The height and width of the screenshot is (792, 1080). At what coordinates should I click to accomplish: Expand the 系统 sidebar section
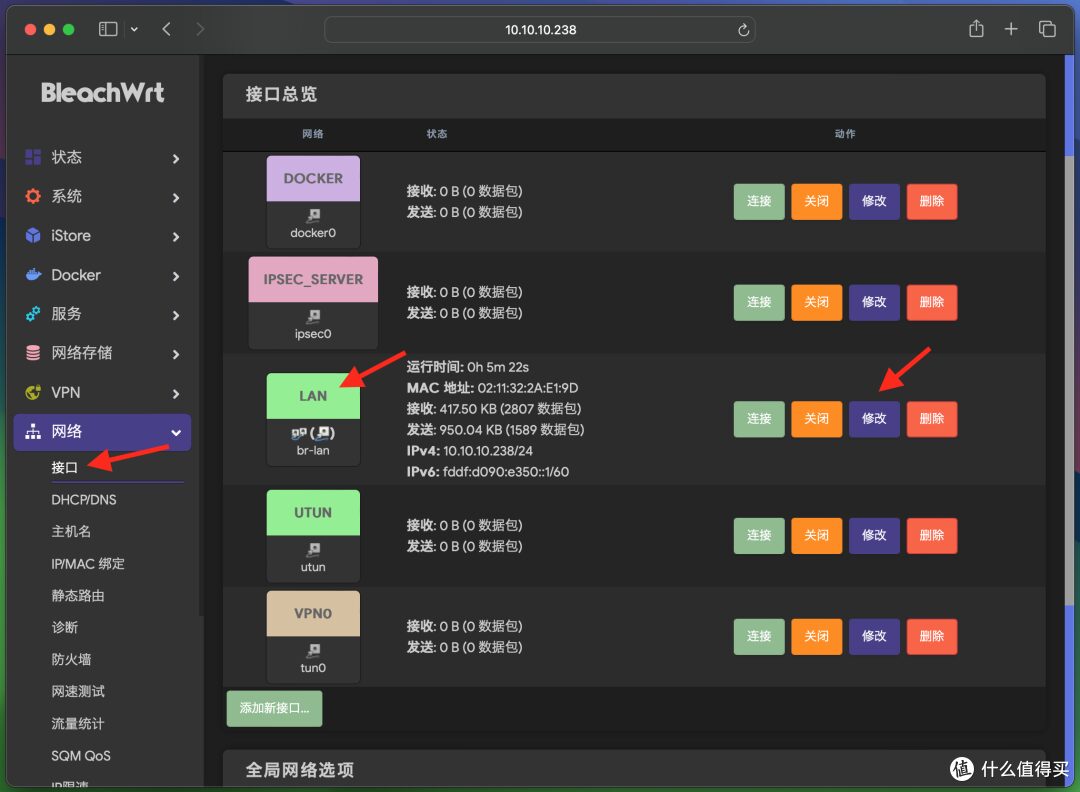(100, 196)
